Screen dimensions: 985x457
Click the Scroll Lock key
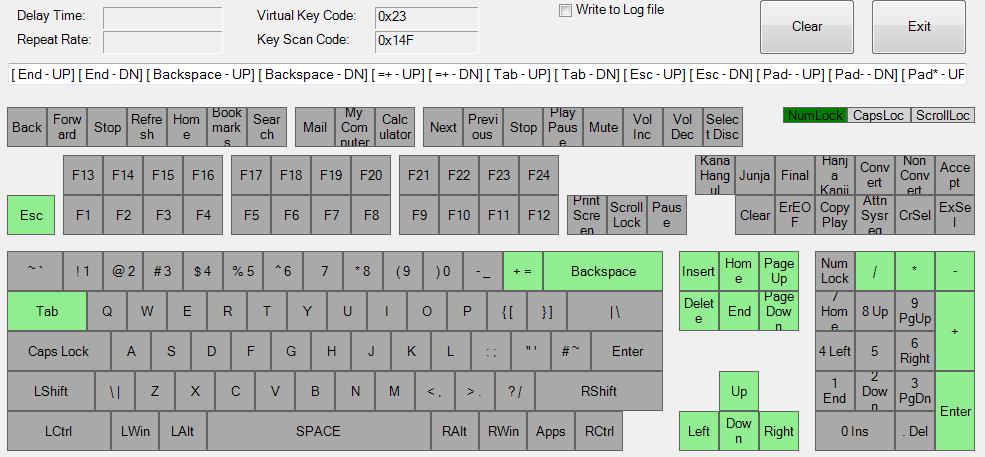click(x=627, y=215)
